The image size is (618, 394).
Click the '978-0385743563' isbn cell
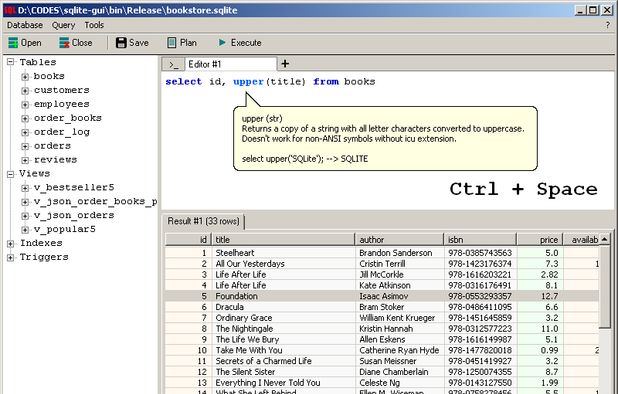tap(480, 253)
